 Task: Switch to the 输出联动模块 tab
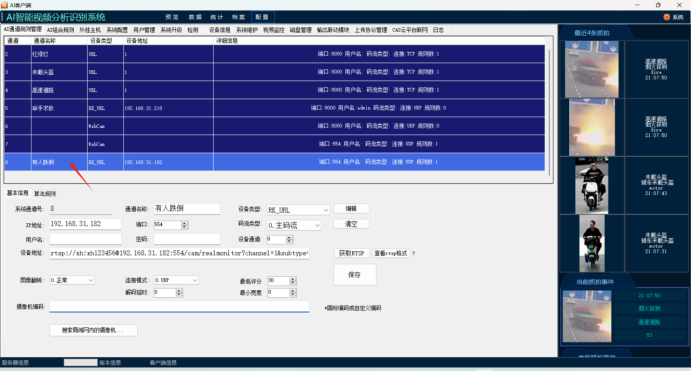[333, 30]
